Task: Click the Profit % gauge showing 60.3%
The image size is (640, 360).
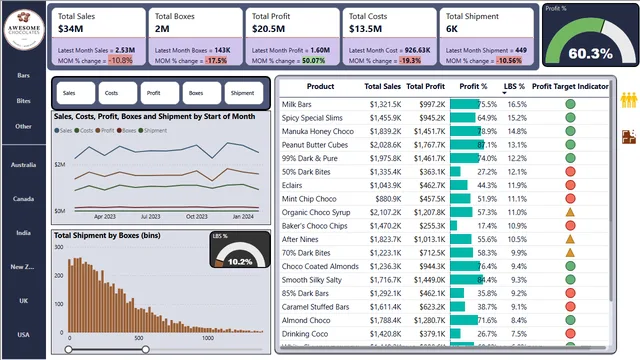Action: (x=590, y=36)
